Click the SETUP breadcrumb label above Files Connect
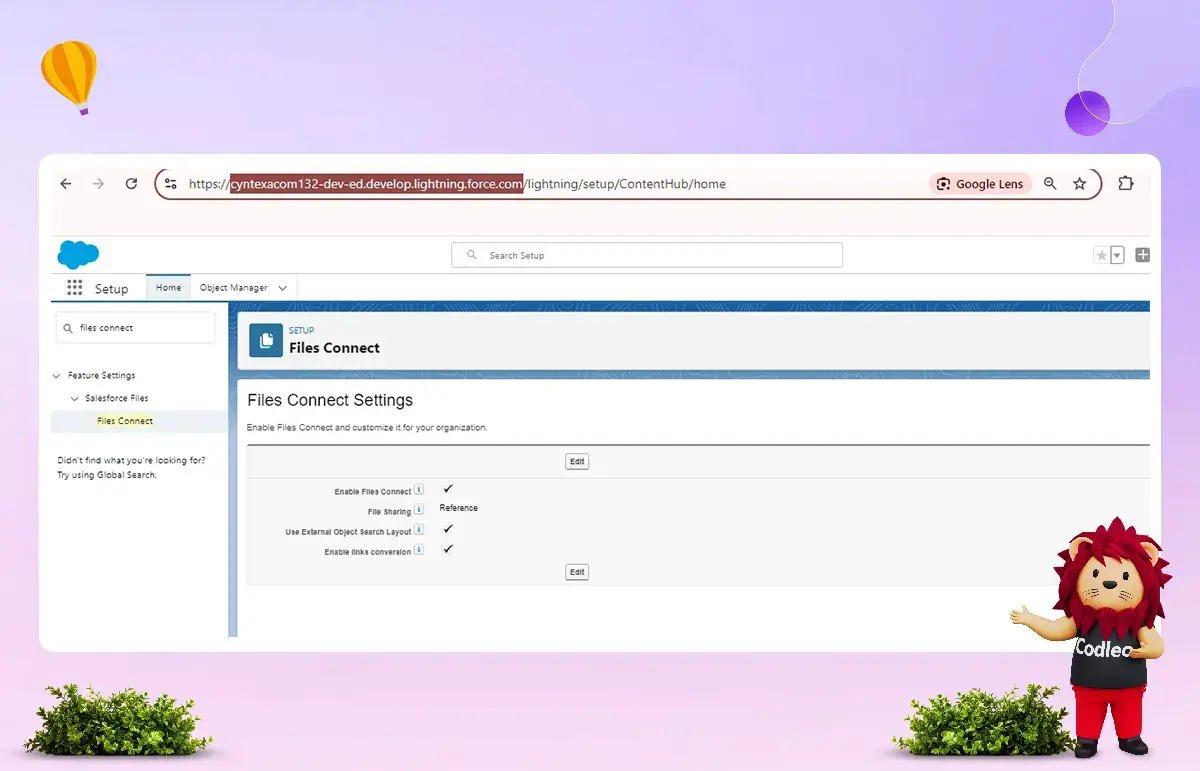The image size is (1200, 771). [x=301, y=331]
